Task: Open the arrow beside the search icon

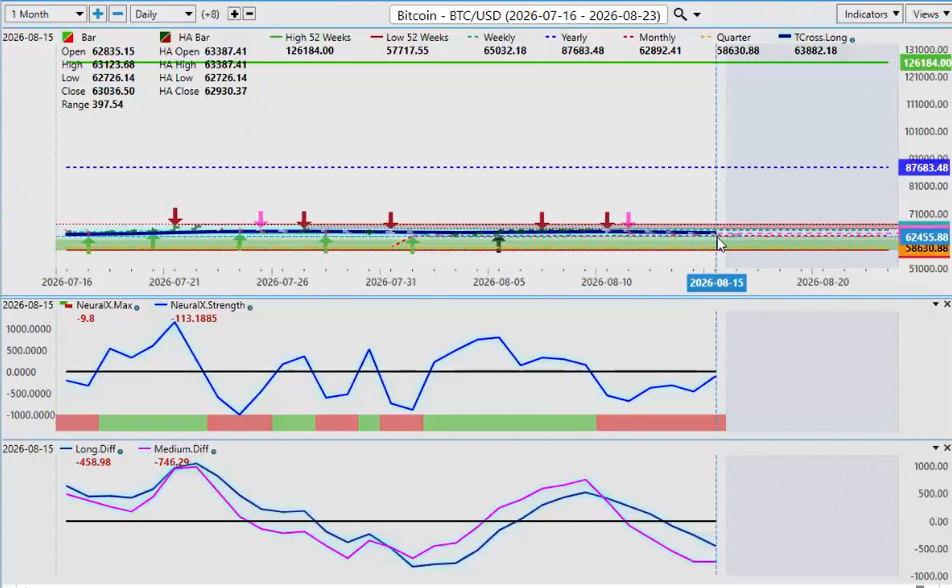Action: coord(697,15)
